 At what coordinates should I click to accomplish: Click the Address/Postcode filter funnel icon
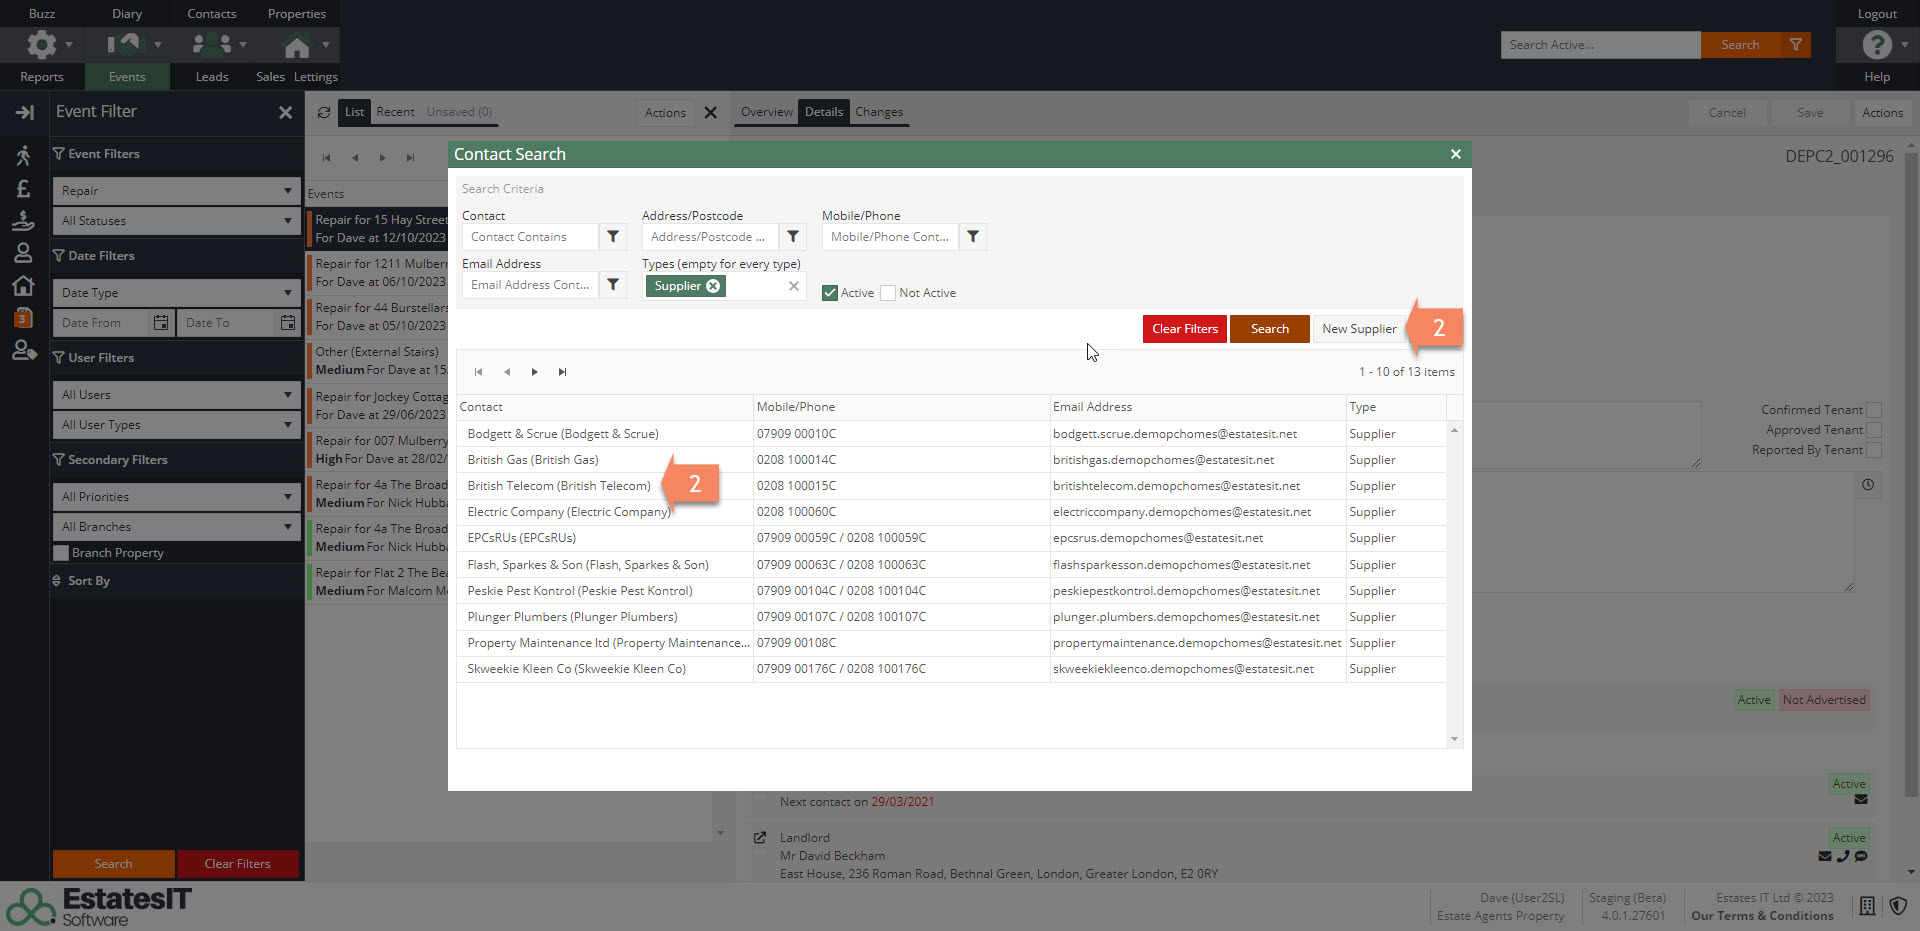click(x=793, y=237)
